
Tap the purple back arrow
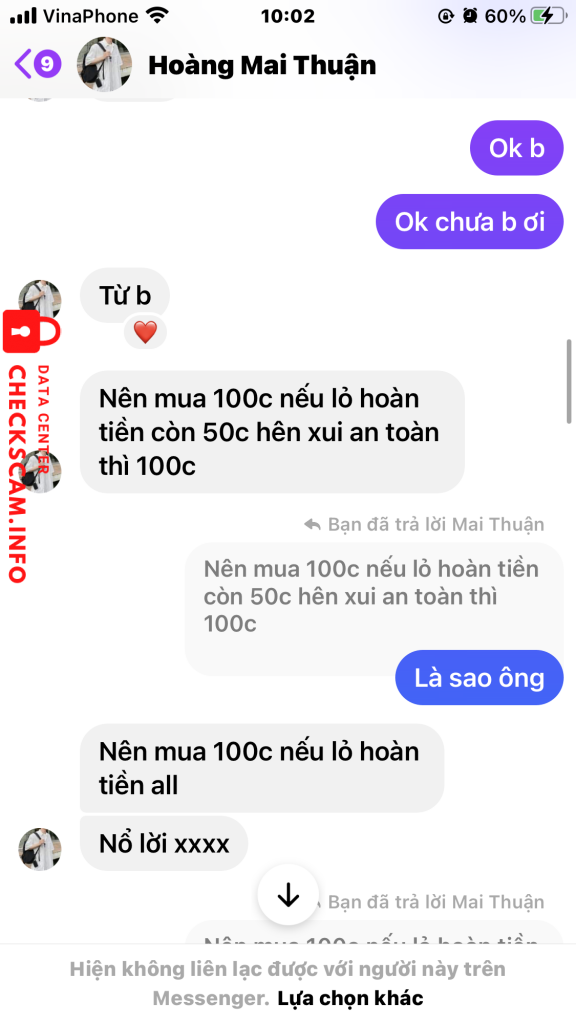(x=22, y=64)
